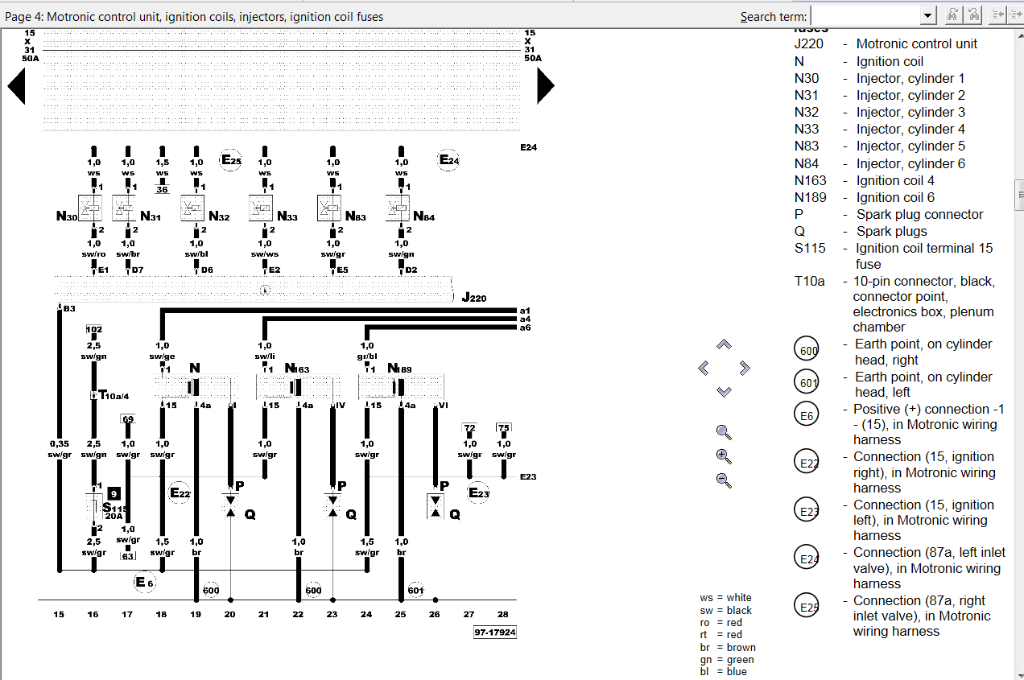The height and width of the screenshot is (680, 1024).
Task: Focus the Search term input field
Action: 865,15
